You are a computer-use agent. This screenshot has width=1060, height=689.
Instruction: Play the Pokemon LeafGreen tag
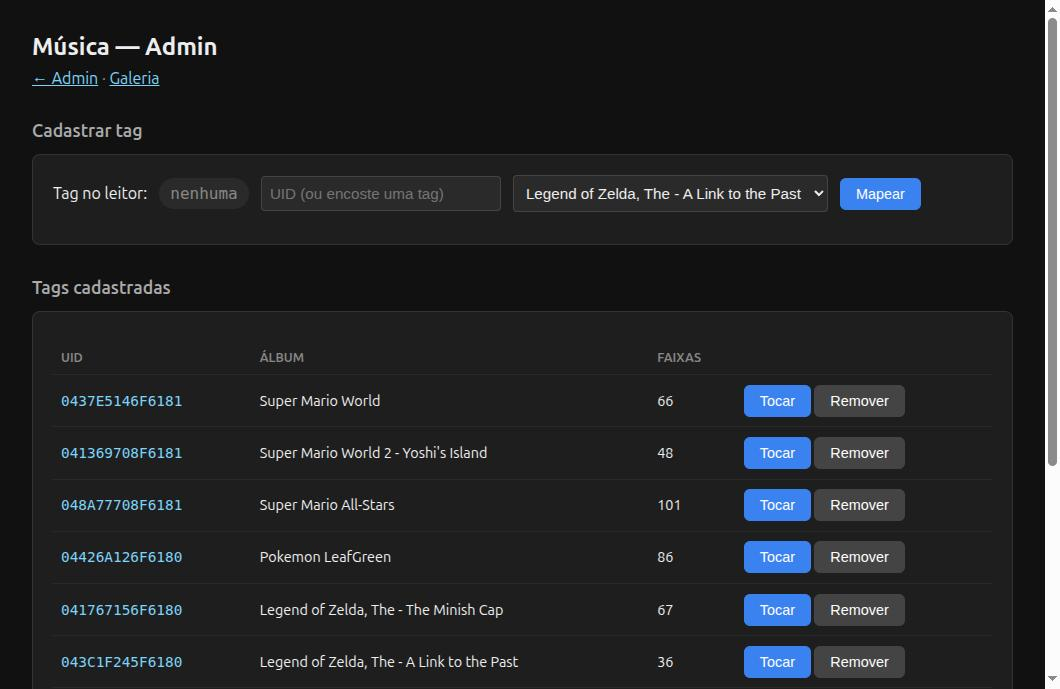coord(777,557)
